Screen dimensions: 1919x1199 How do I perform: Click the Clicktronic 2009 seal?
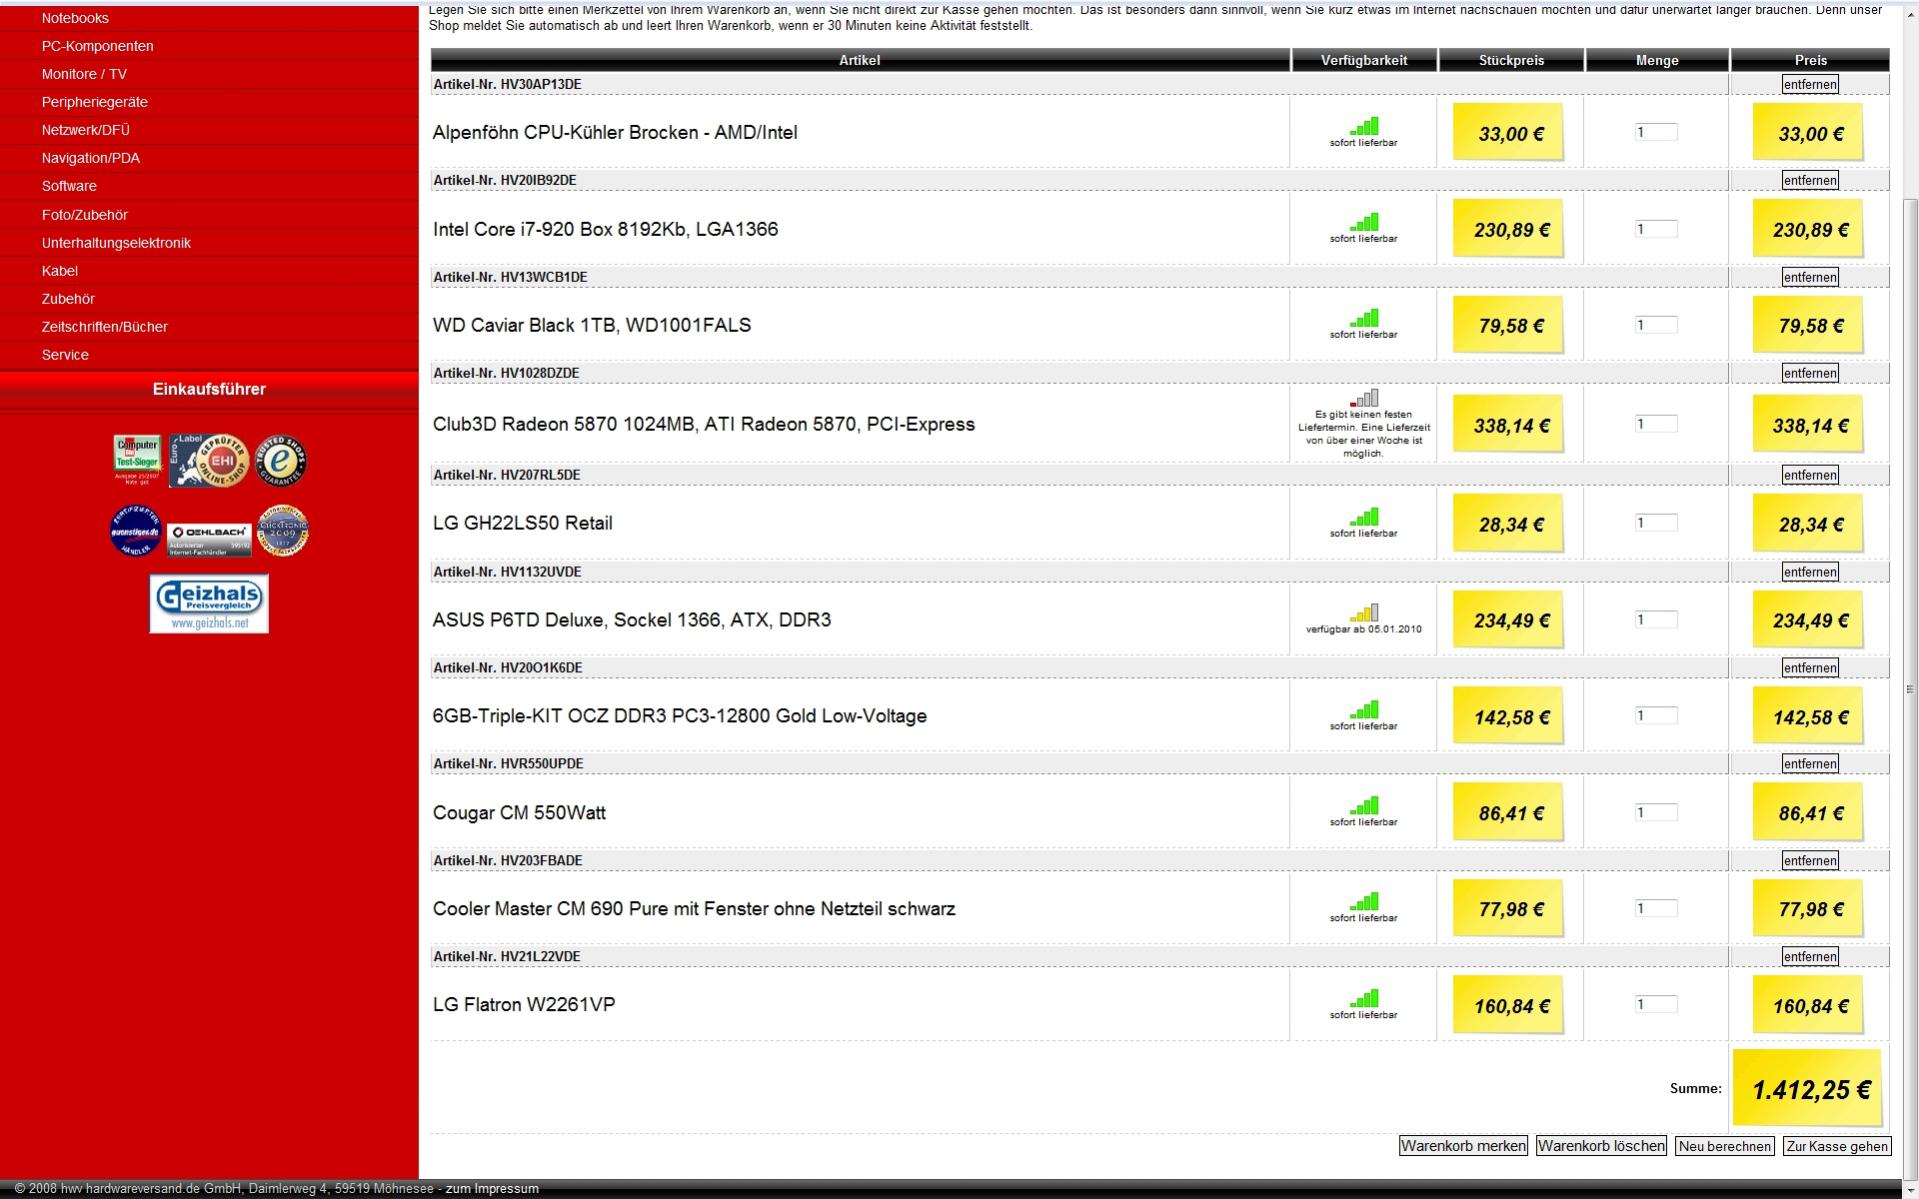(x=283, y=530)
